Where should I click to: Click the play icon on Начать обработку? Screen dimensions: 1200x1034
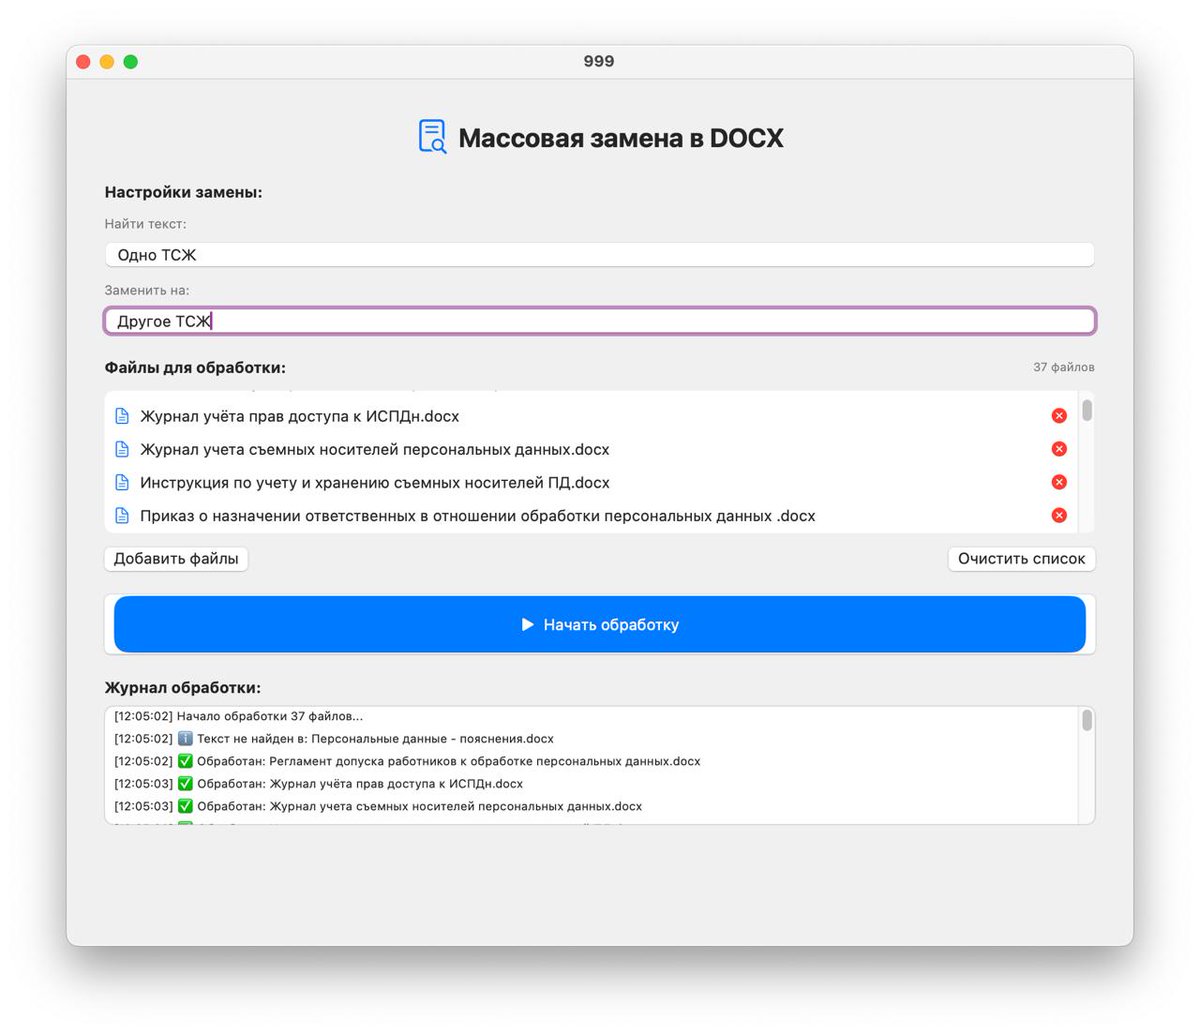pos(528,625)
